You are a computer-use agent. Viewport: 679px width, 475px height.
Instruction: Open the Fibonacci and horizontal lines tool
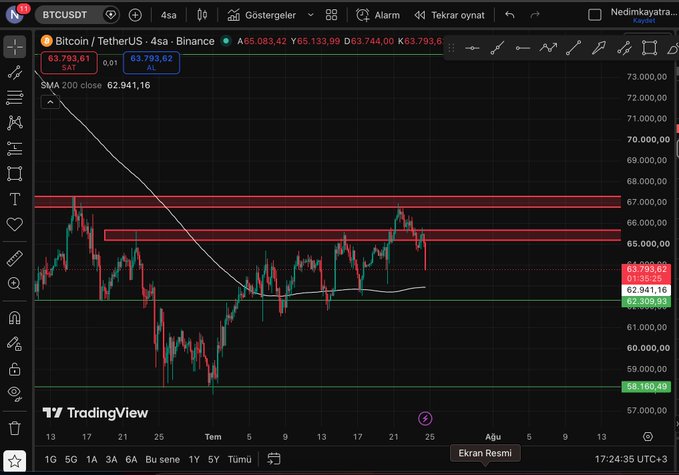click(x=15, y=97)
